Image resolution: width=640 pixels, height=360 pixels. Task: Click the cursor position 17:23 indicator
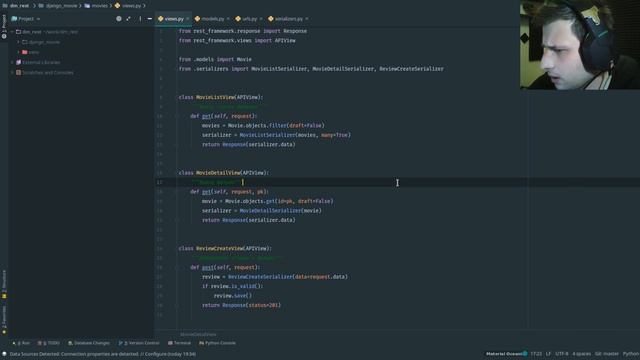click(536, 354)
